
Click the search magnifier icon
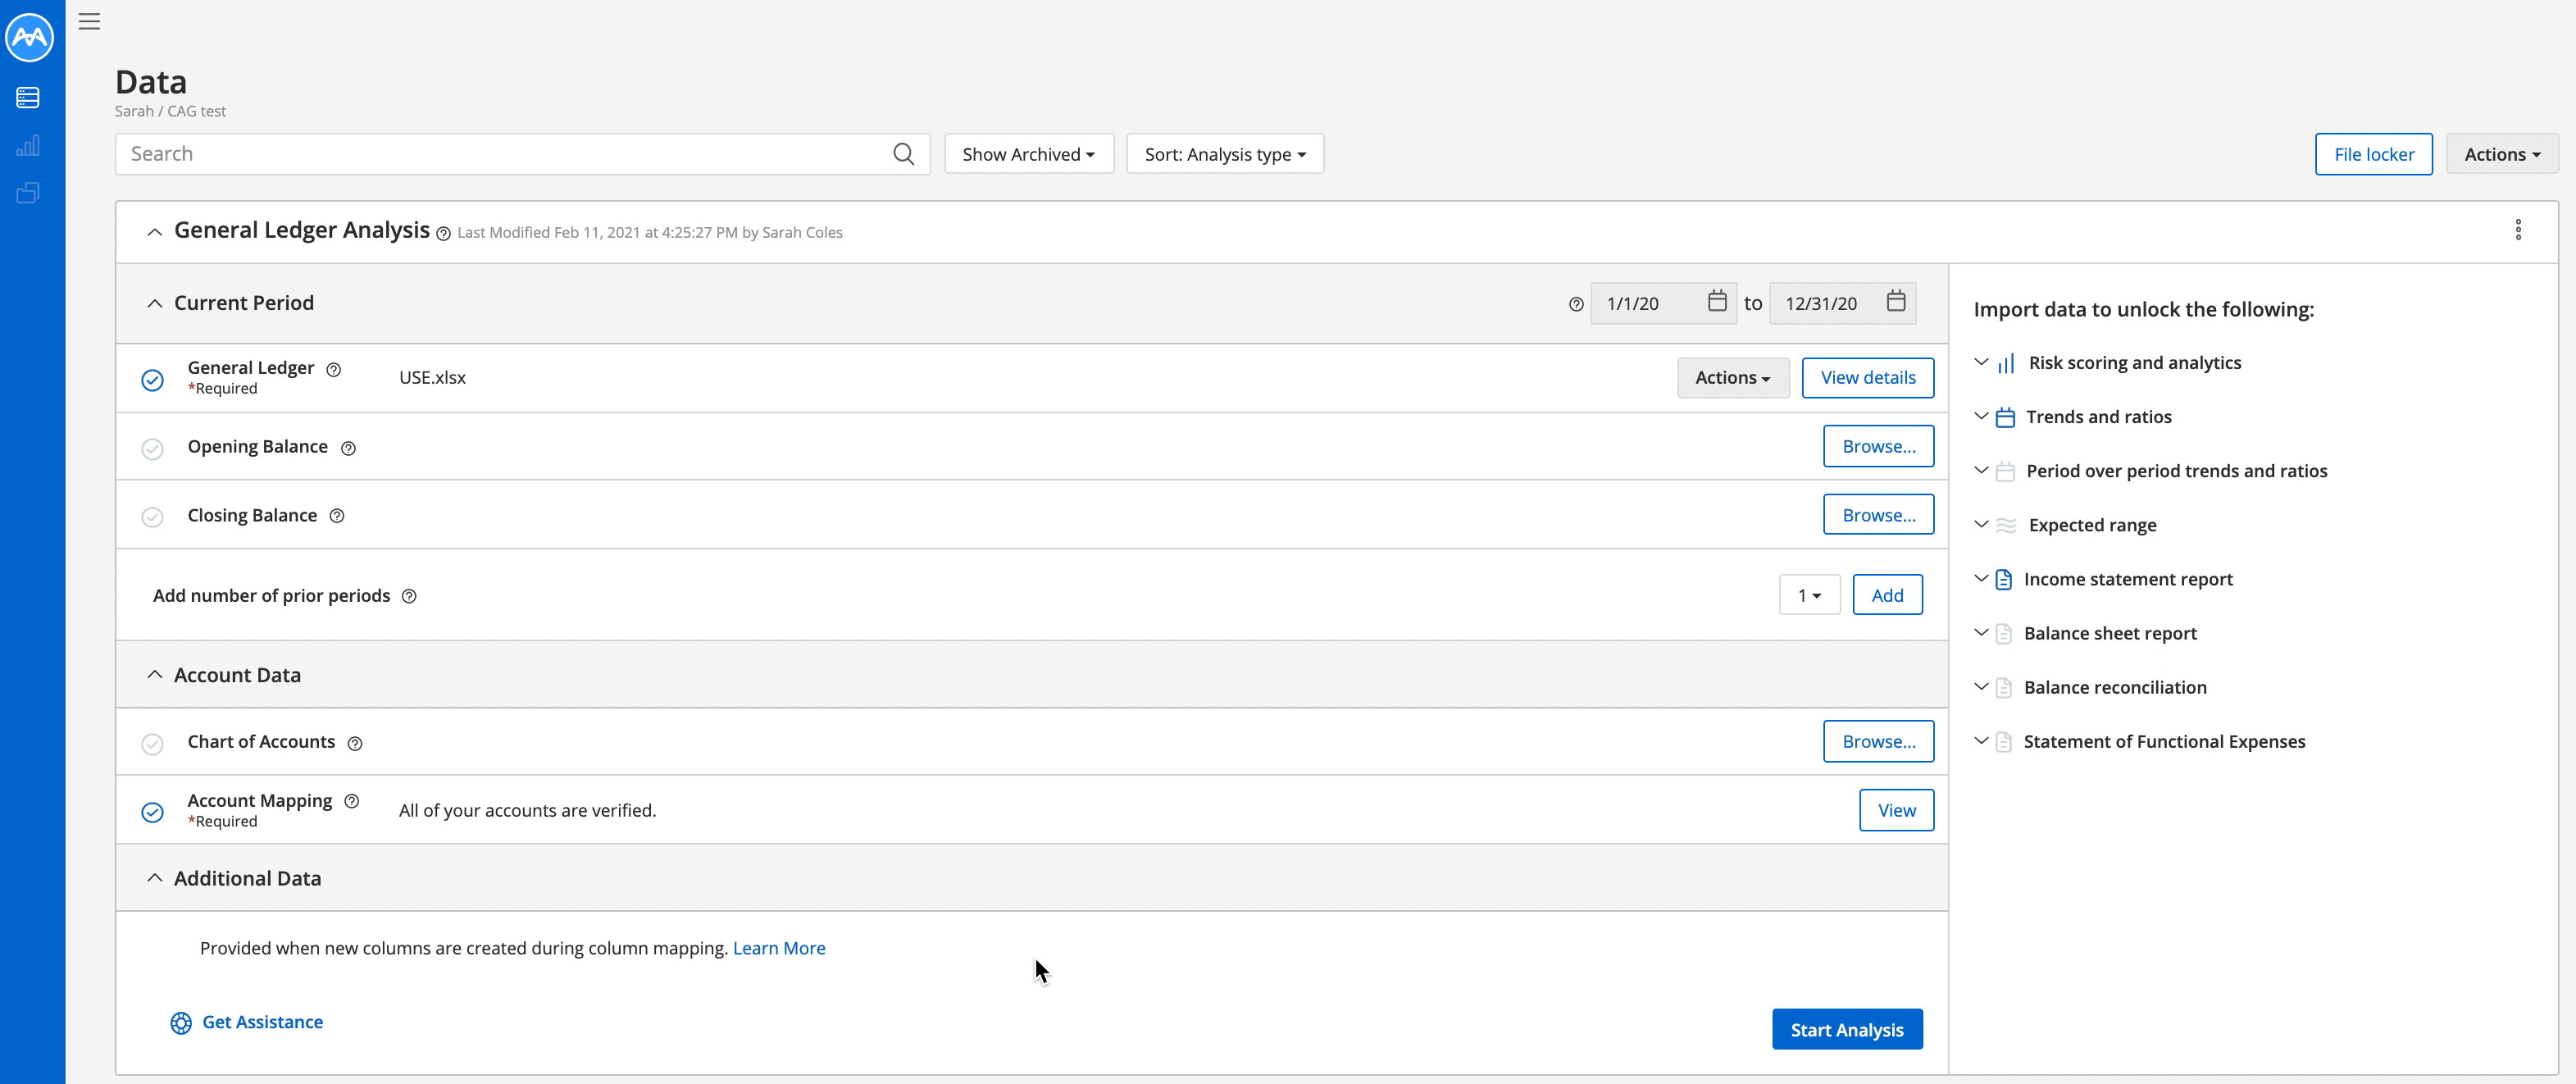(x=903, y=154)
